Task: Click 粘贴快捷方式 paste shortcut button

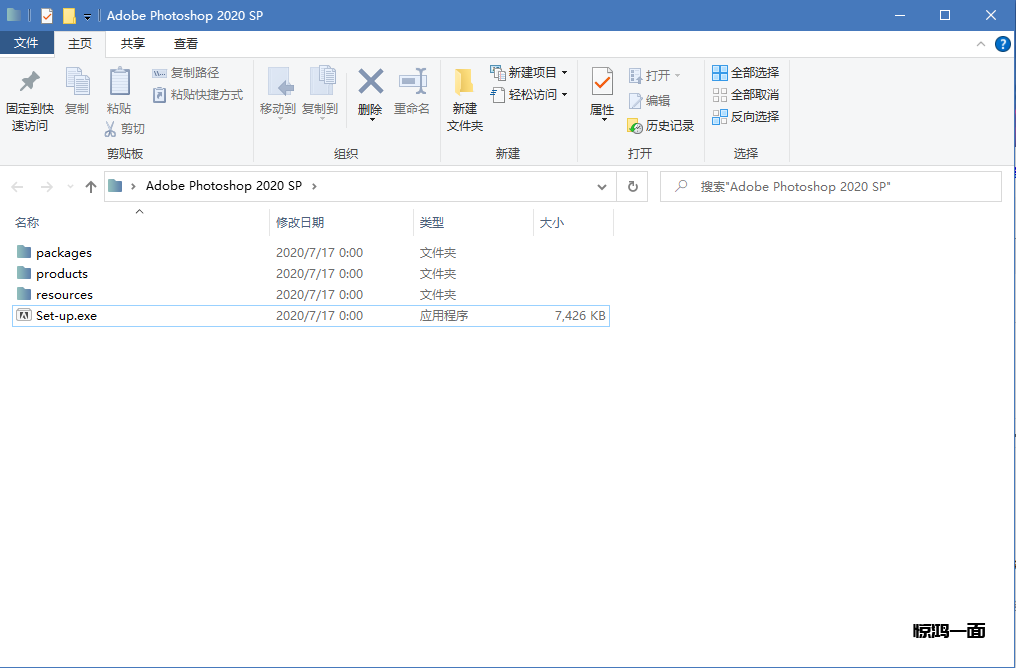Action: coord(197,95)
